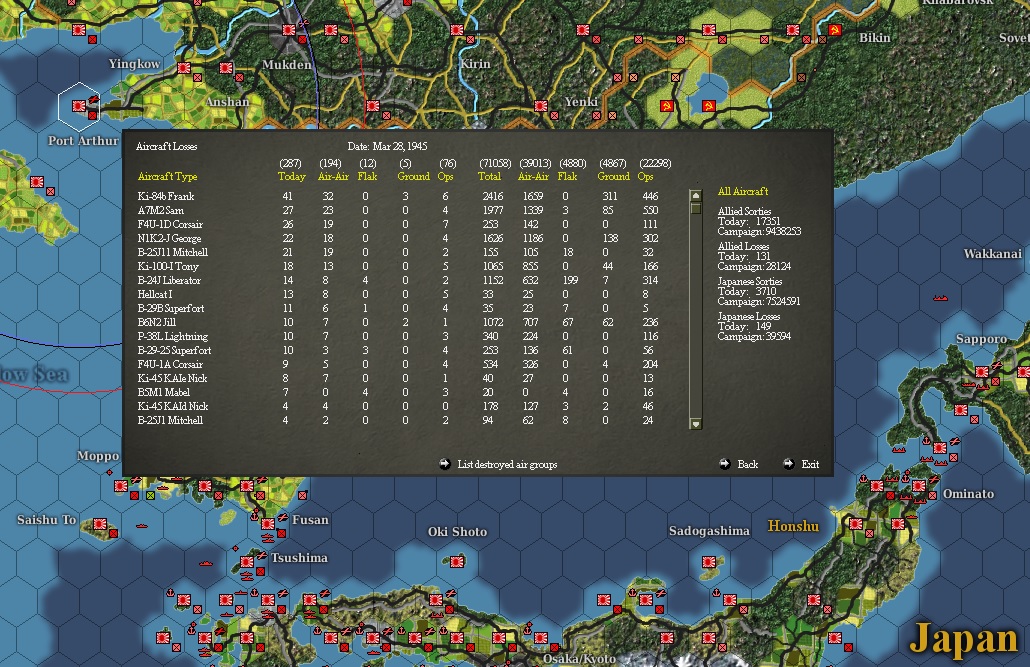The height and width of the screenshot is (667, 1030).
Task: Sort by the Today column header
Action: tap(291, 176)
